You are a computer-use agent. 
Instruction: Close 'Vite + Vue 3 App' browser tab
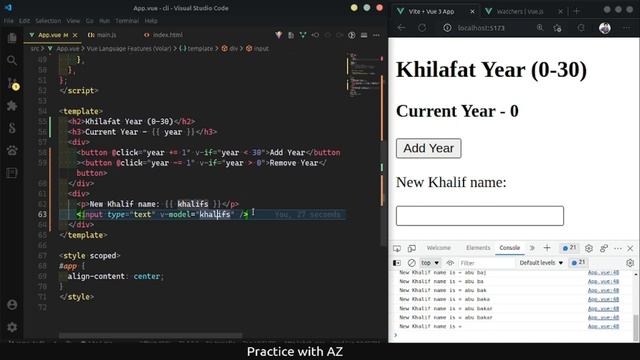click(472, 11)
